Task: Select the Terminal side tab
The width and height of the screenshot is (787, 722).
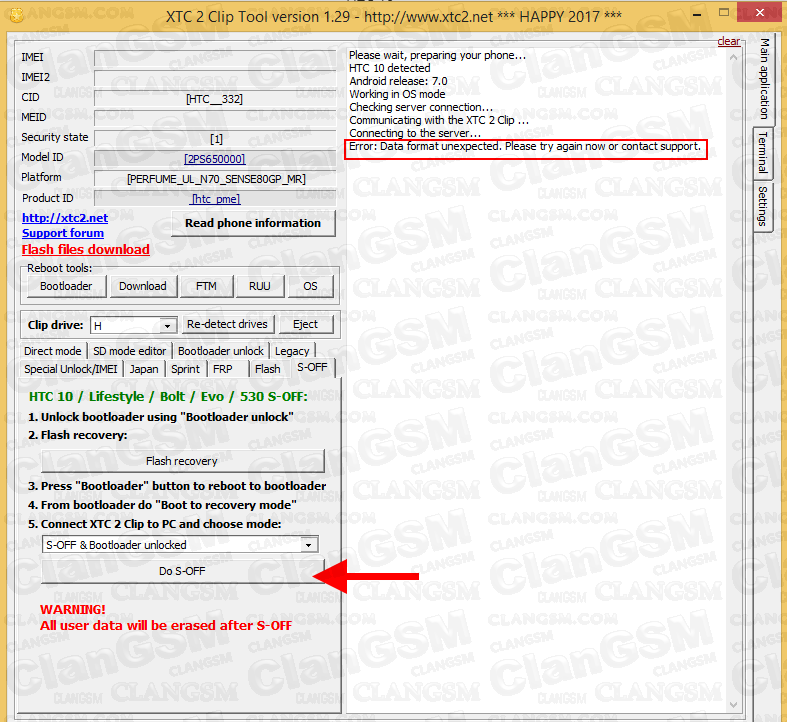Action: point(763,153)
